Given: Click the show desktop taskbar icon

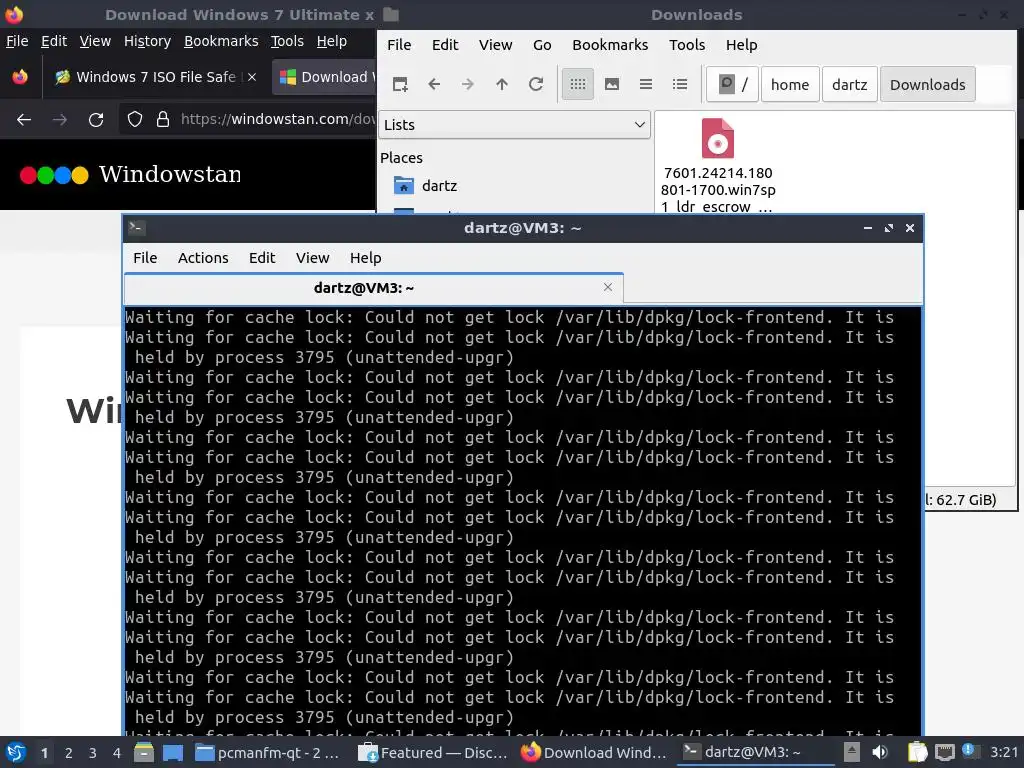Looking at the screenshot, I should (172, 753).
